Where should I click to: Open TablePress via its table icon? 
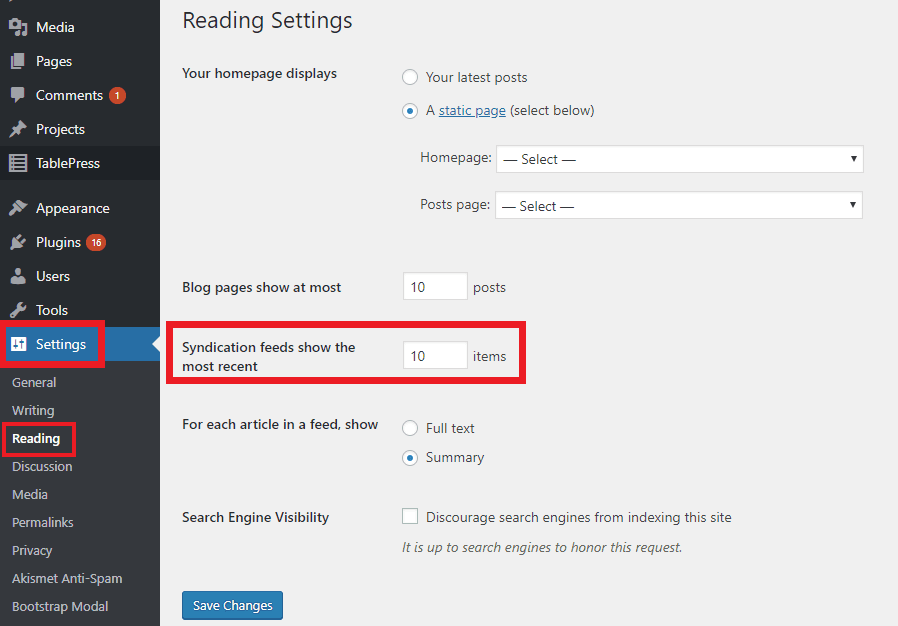coord(18,163)
